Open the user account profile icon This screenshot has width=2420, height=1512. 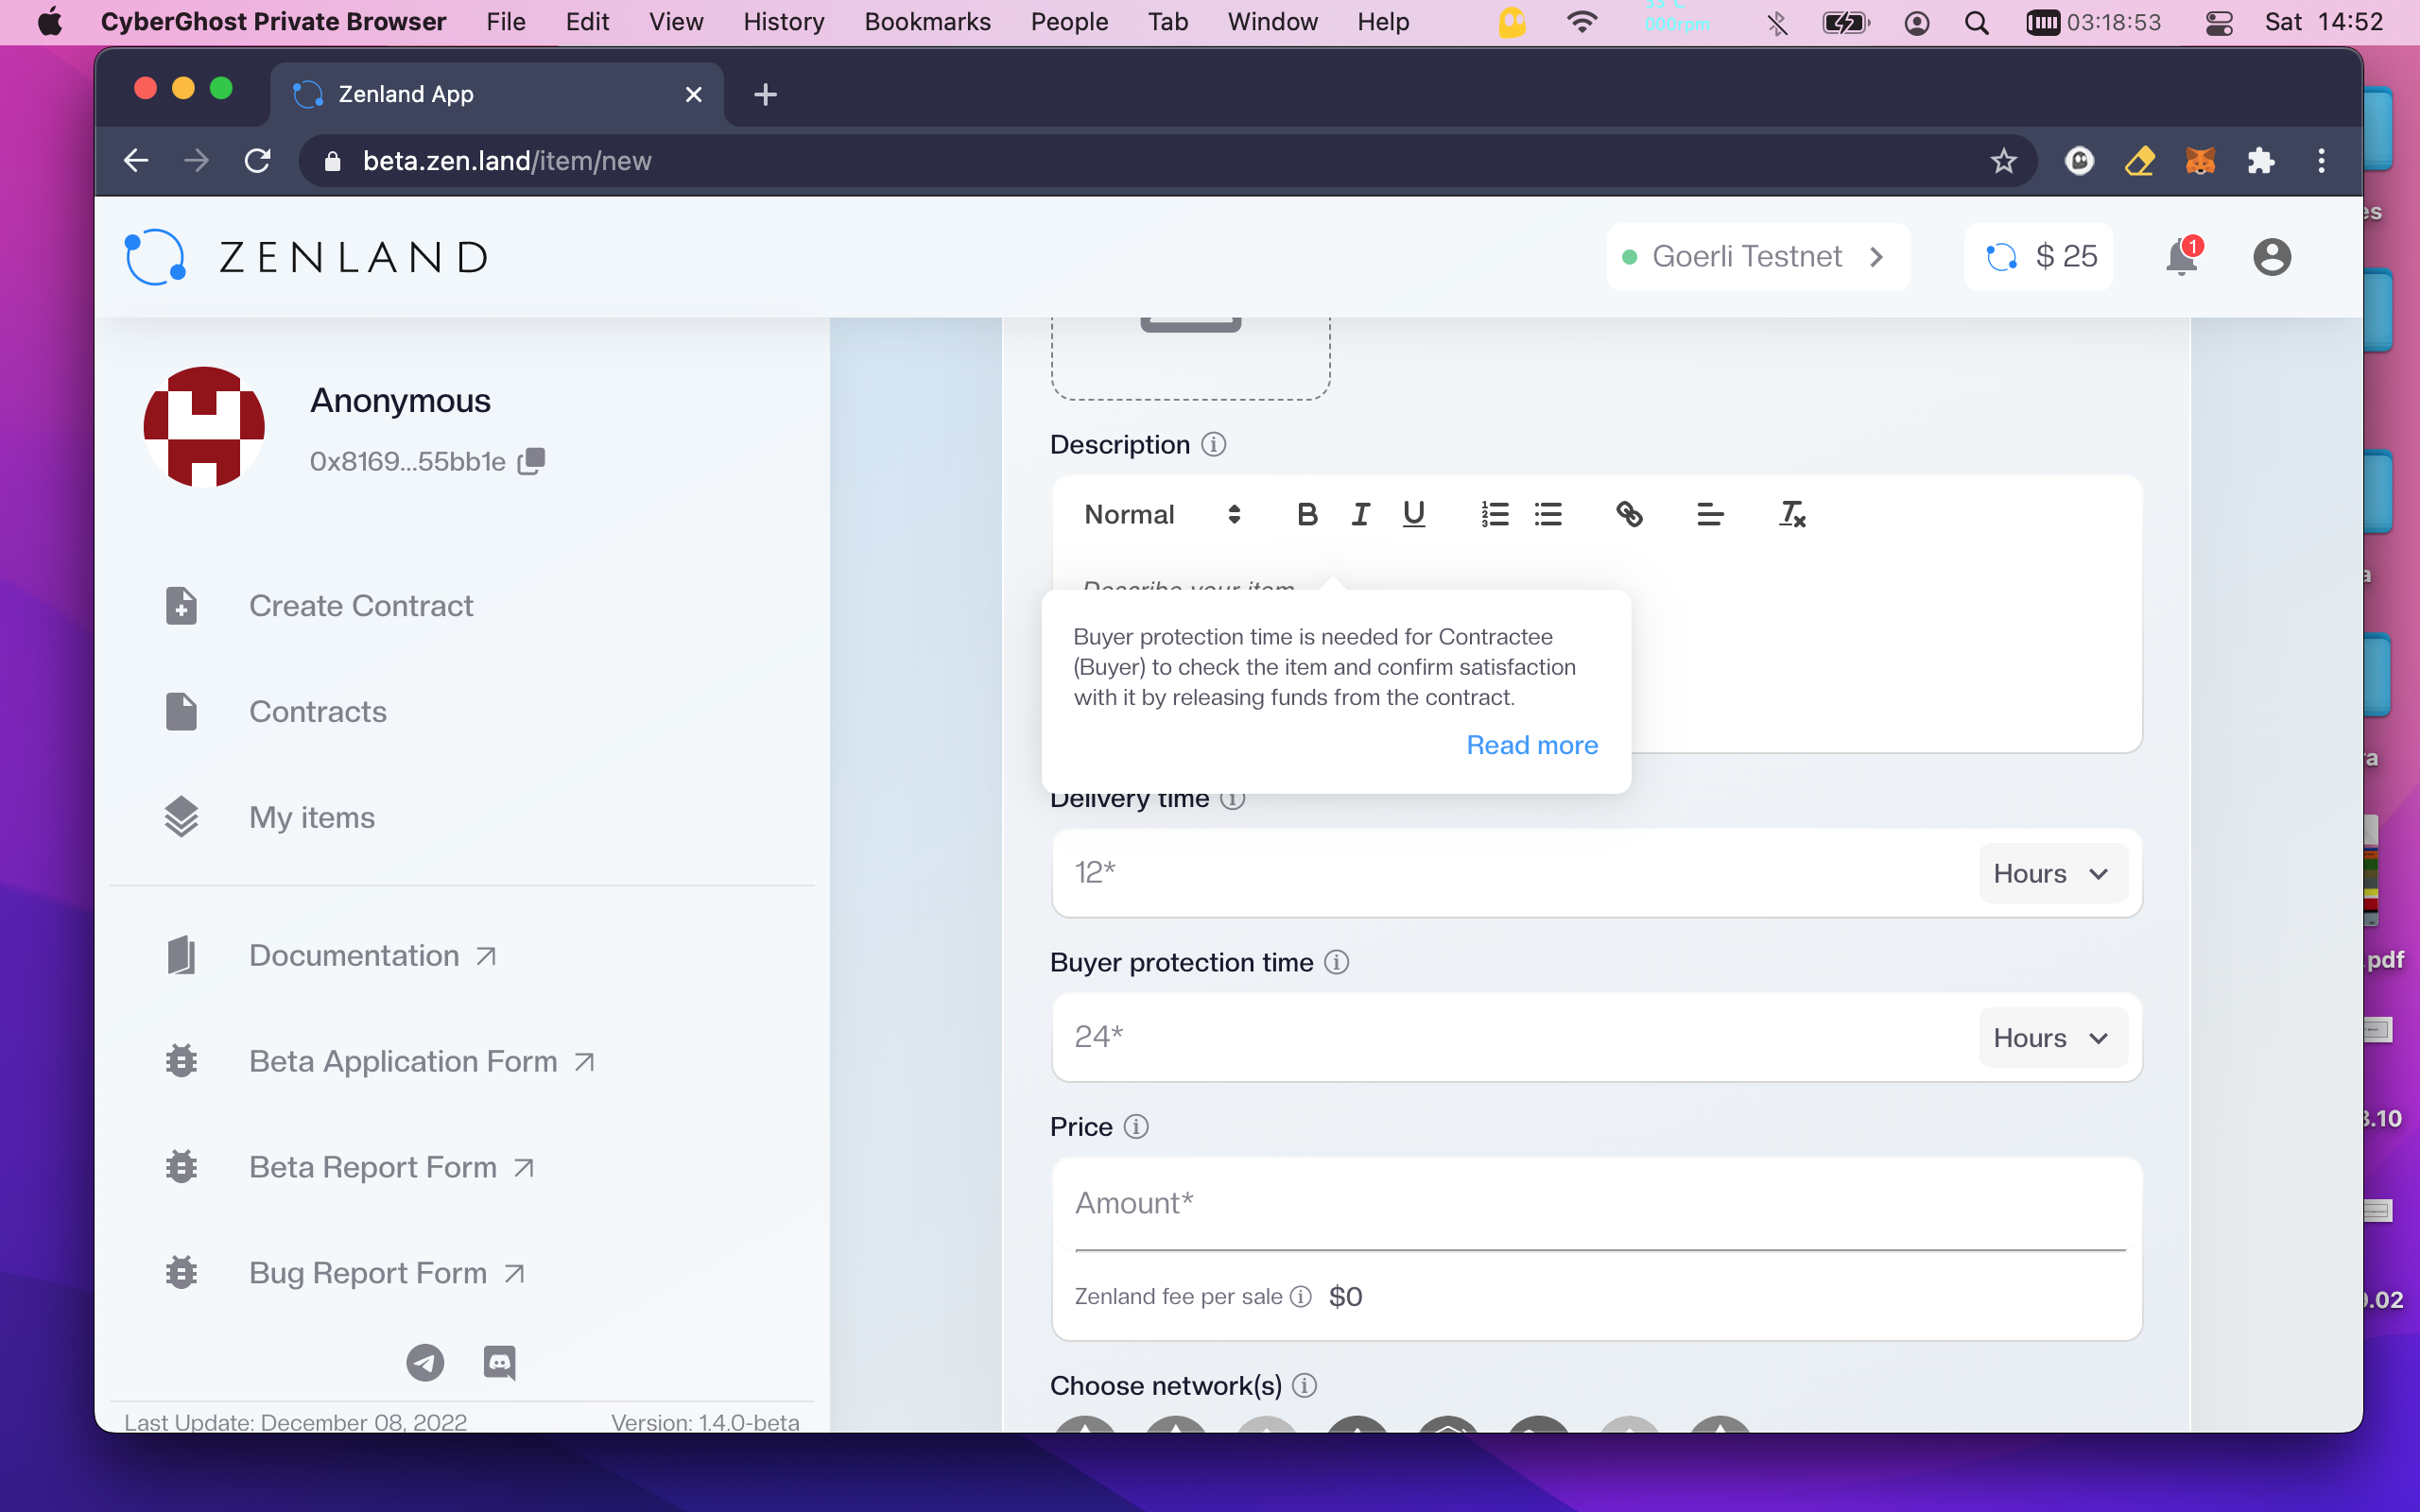pos(2272,257)
